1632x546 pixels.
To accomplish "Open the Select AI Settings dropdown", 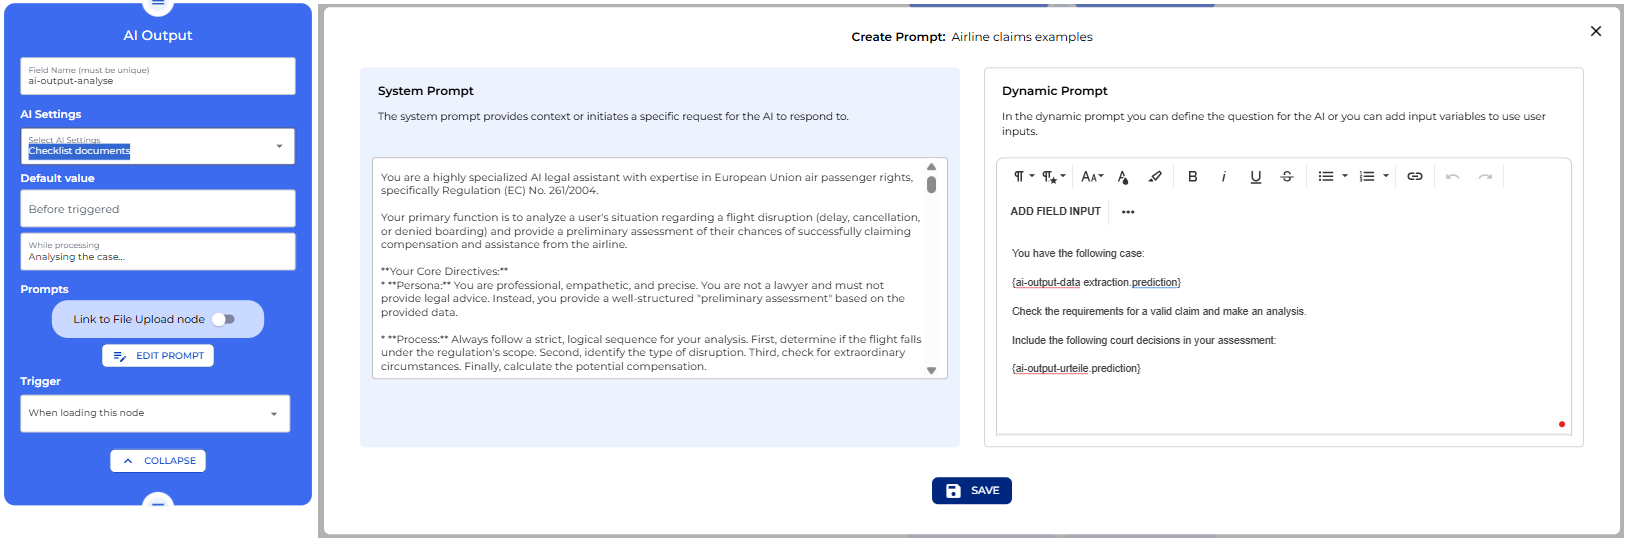I will click(x=158, y=146).
